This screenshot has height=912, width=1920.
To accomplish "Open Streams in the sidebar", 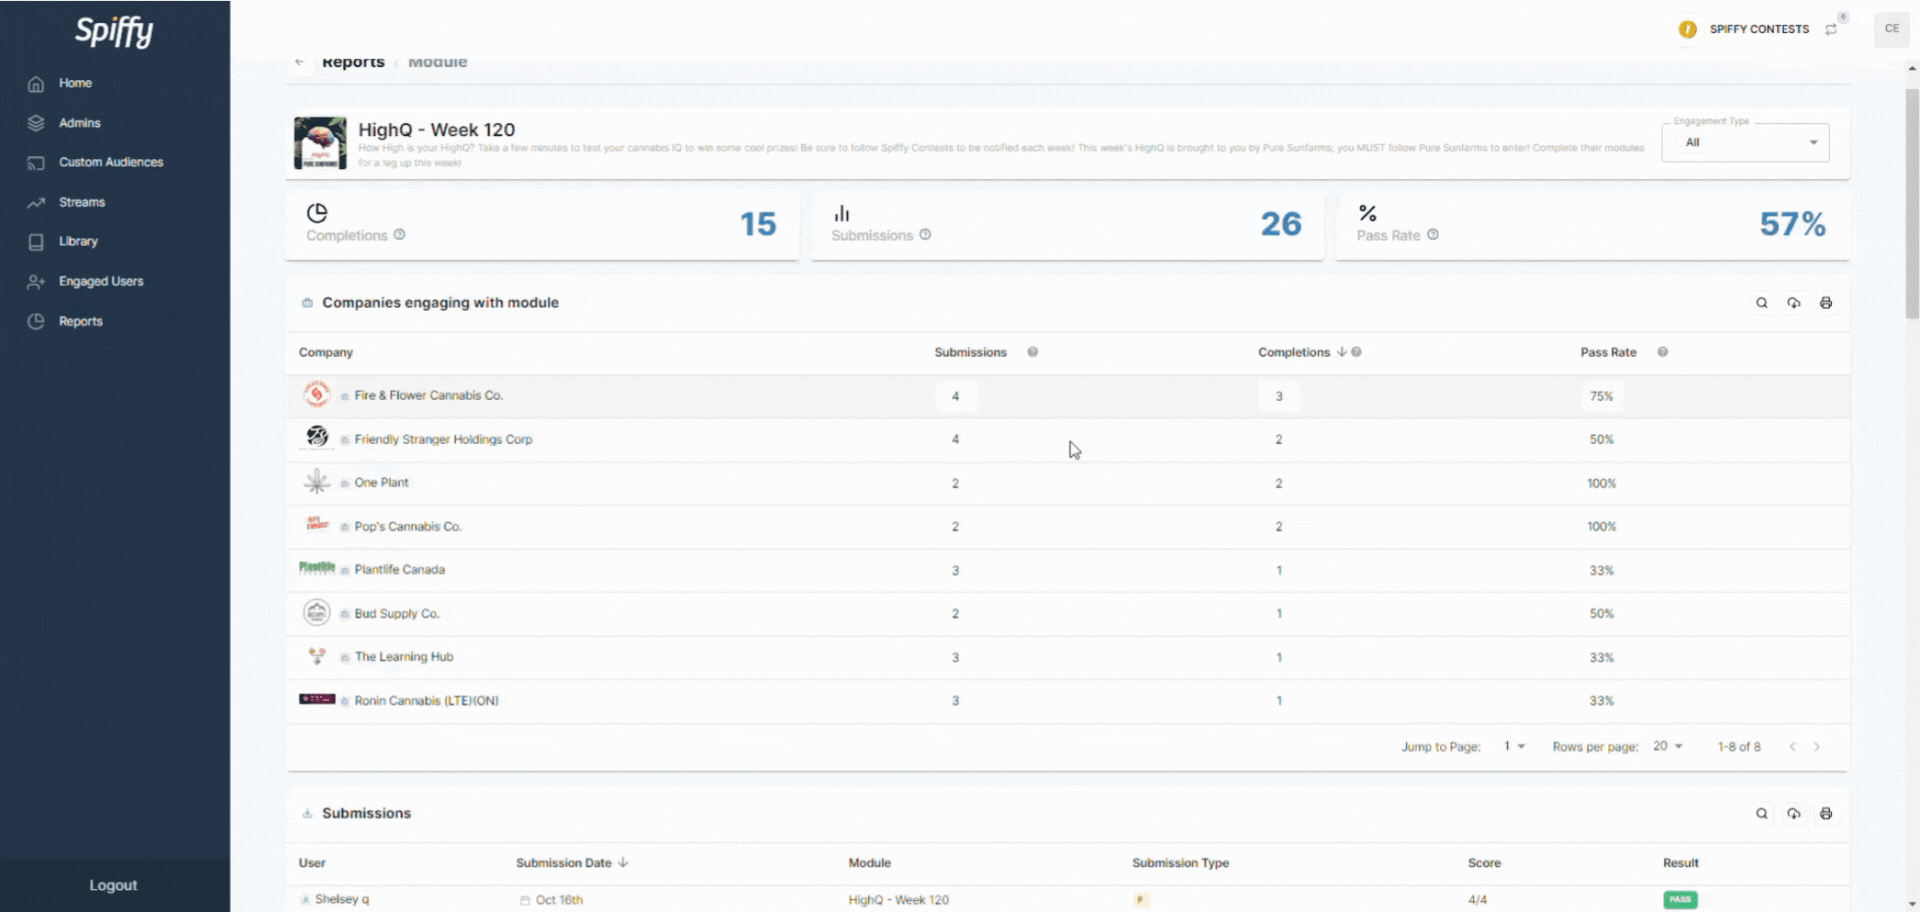I will point(82,202).
